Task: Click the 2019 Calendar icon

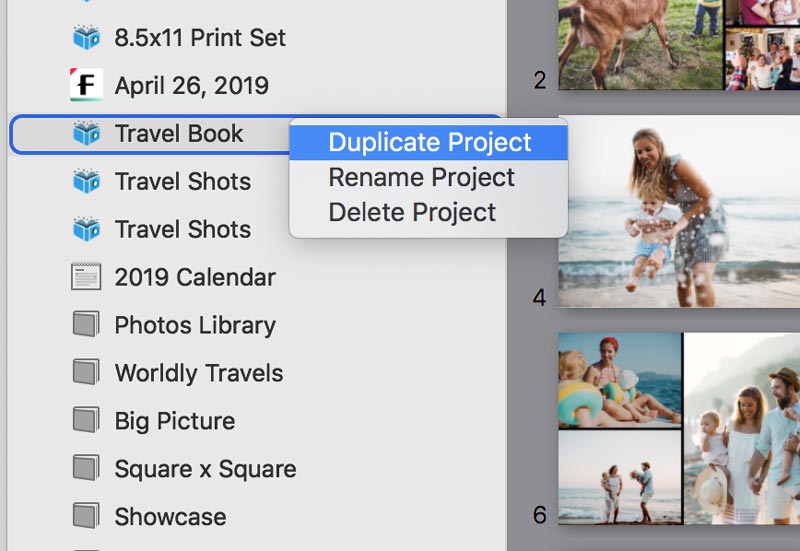Action: click(86, 277)
